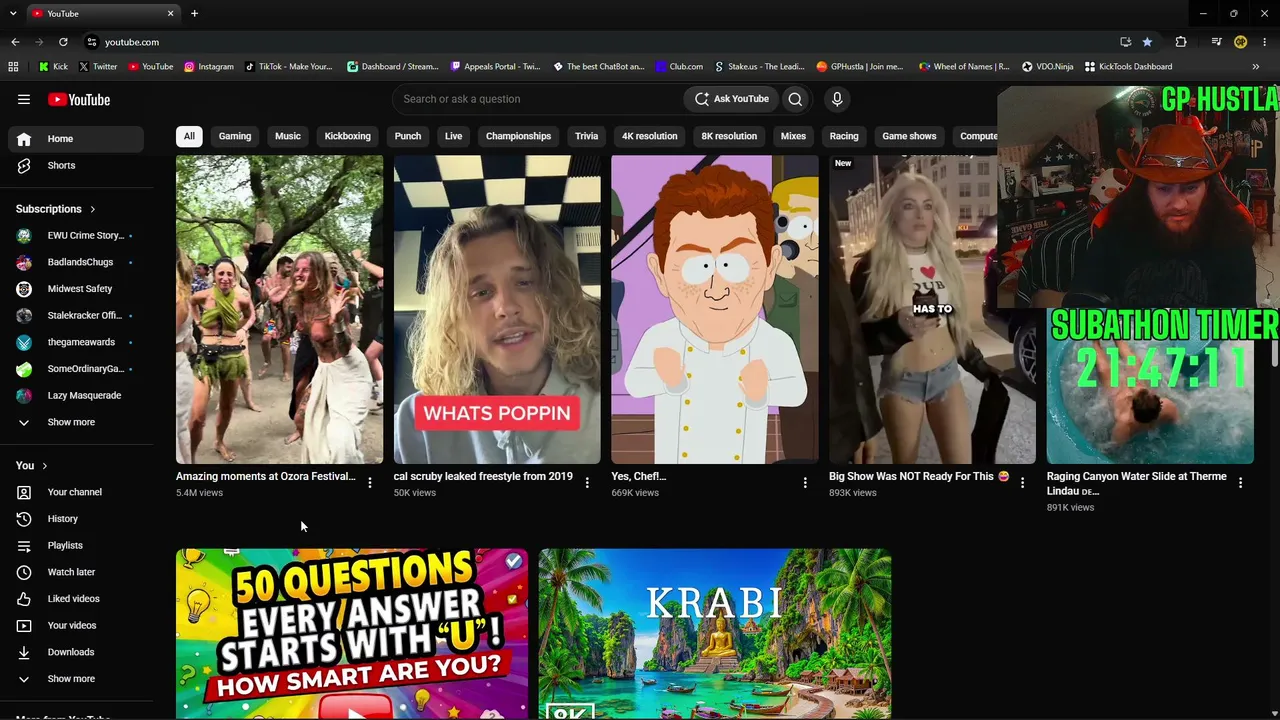Reload the page with the refresh icon

(63, 42)
